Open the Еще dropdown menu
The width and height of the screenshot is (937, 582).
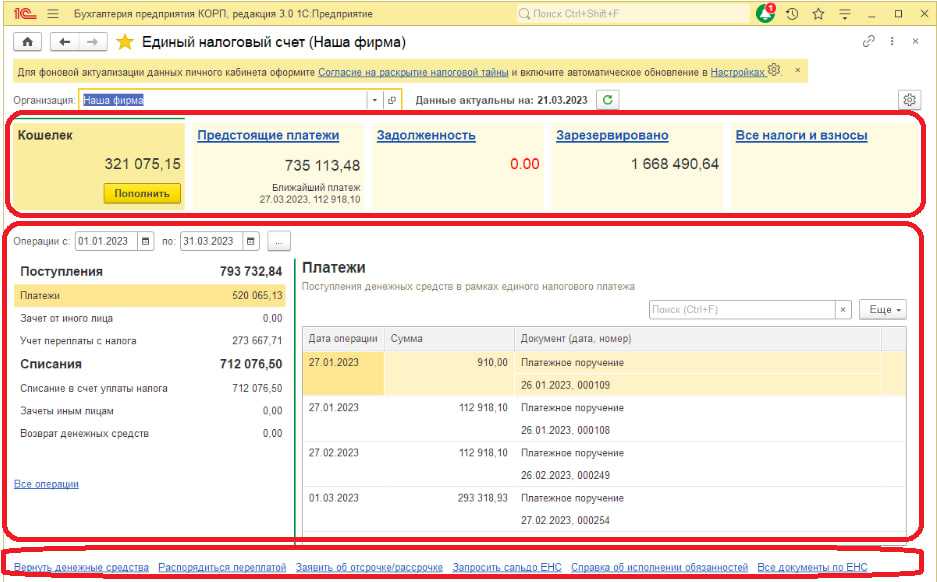pyautogui.click(x=885, y=310)
